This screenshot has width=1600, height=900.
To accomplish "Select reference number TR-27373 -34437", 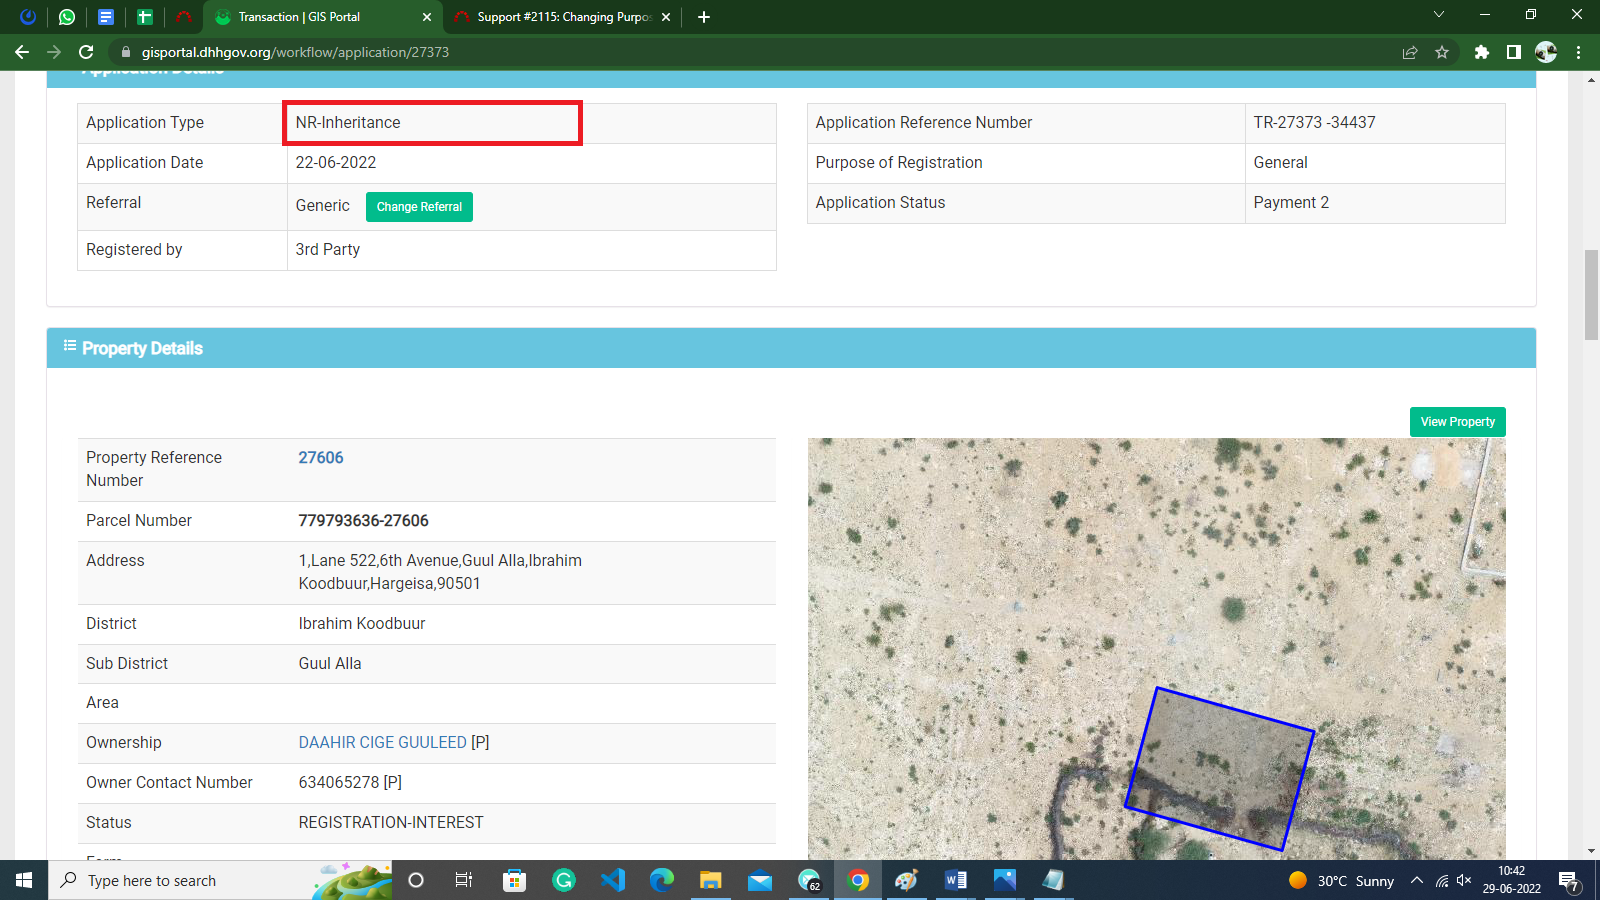I will (x=1315, y=123).
